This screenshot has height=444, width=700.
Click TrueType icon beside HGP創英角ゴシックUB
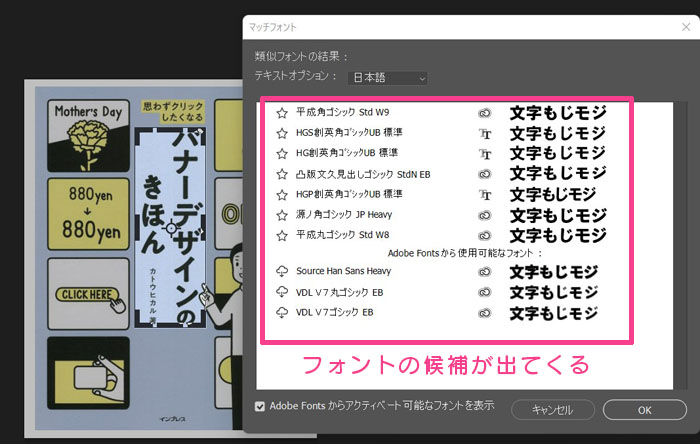click(485, 195)
